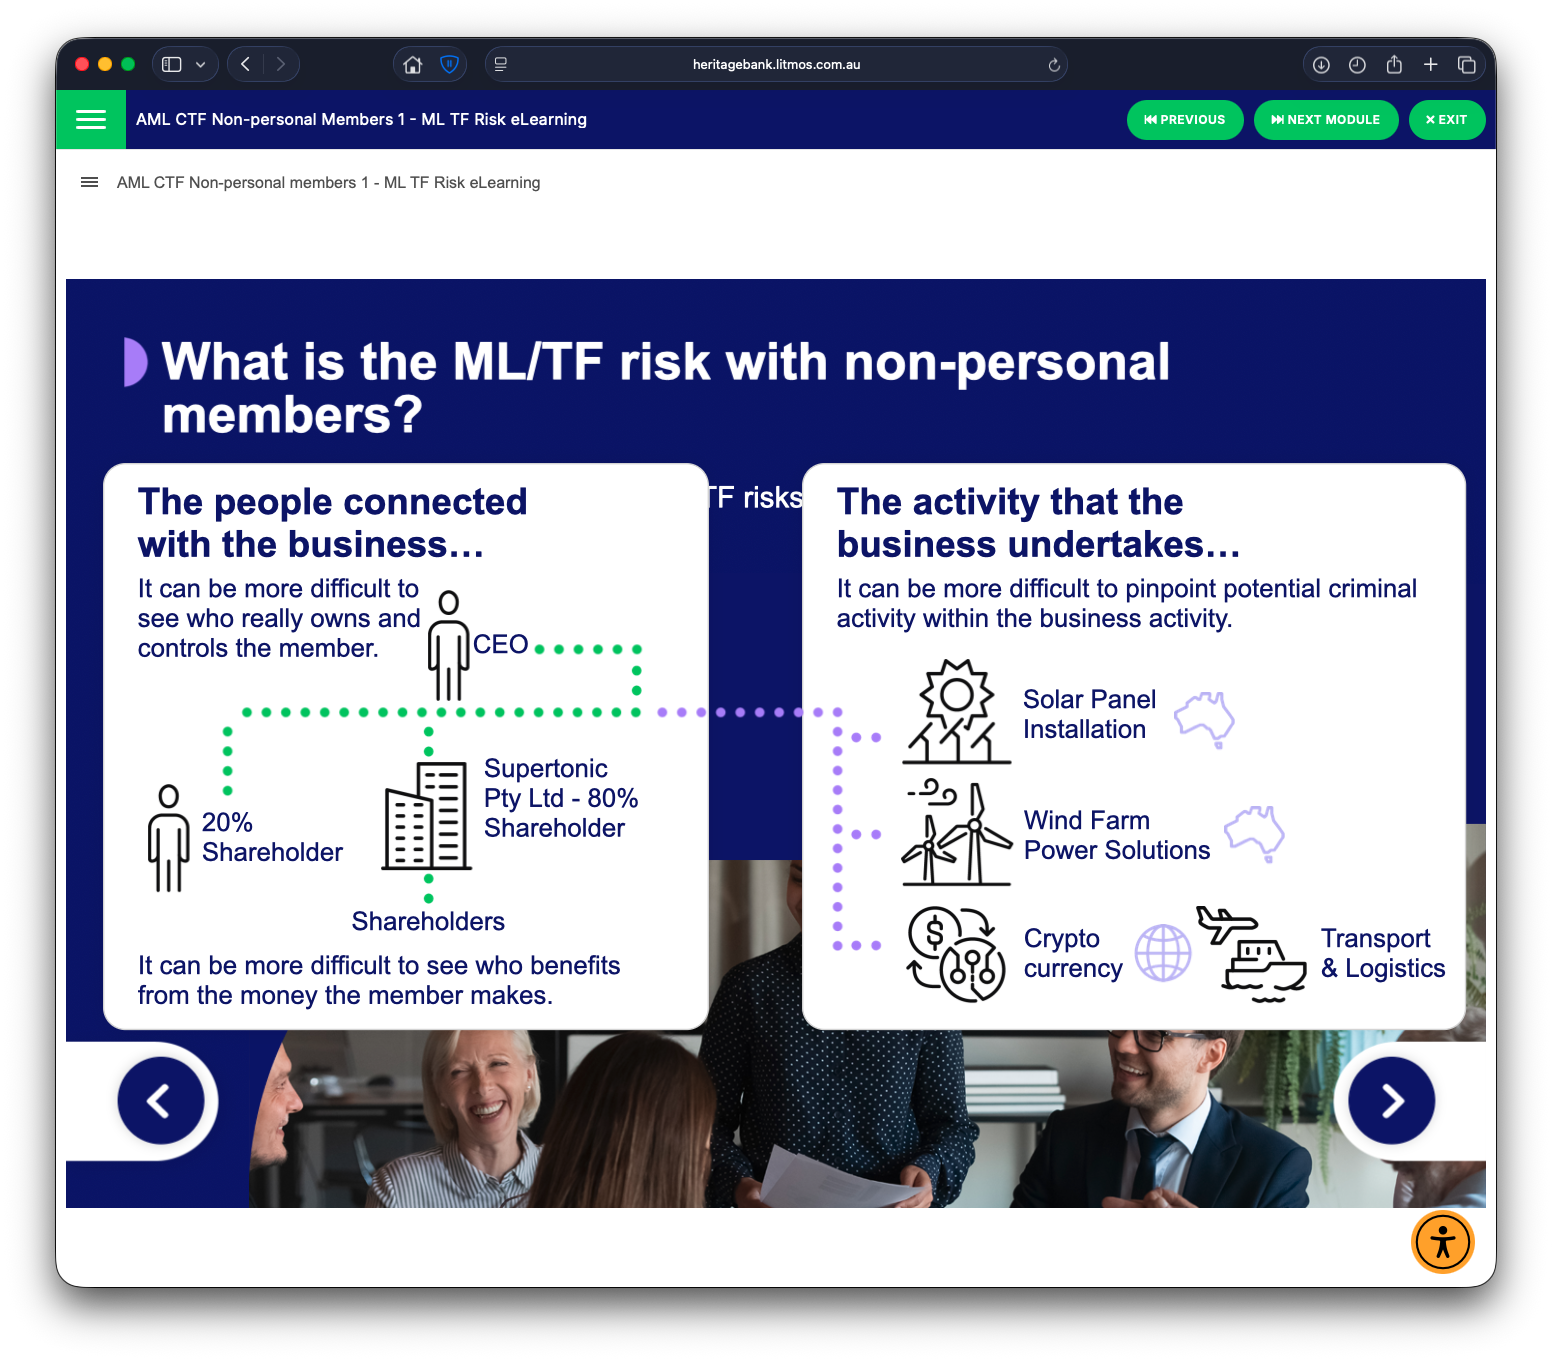Open the accessibility options button

(1442, 1243)
